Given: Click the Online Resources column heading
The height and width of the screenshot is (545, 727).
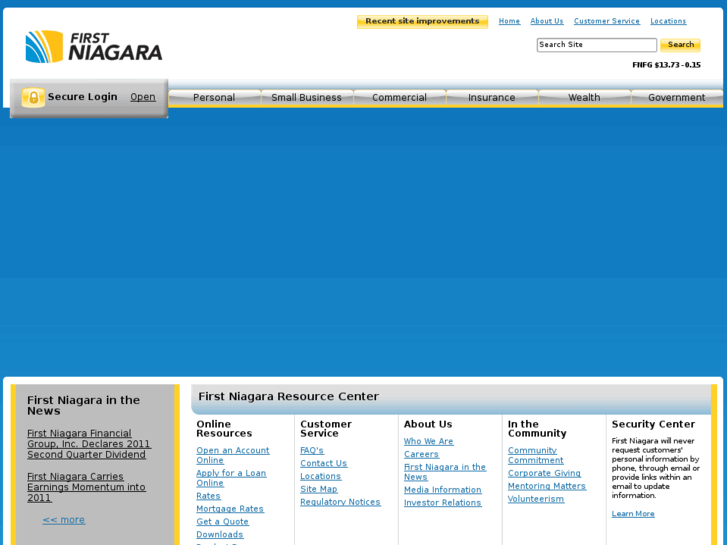Looking at the screenshot, I should click(x=224, y=429).
